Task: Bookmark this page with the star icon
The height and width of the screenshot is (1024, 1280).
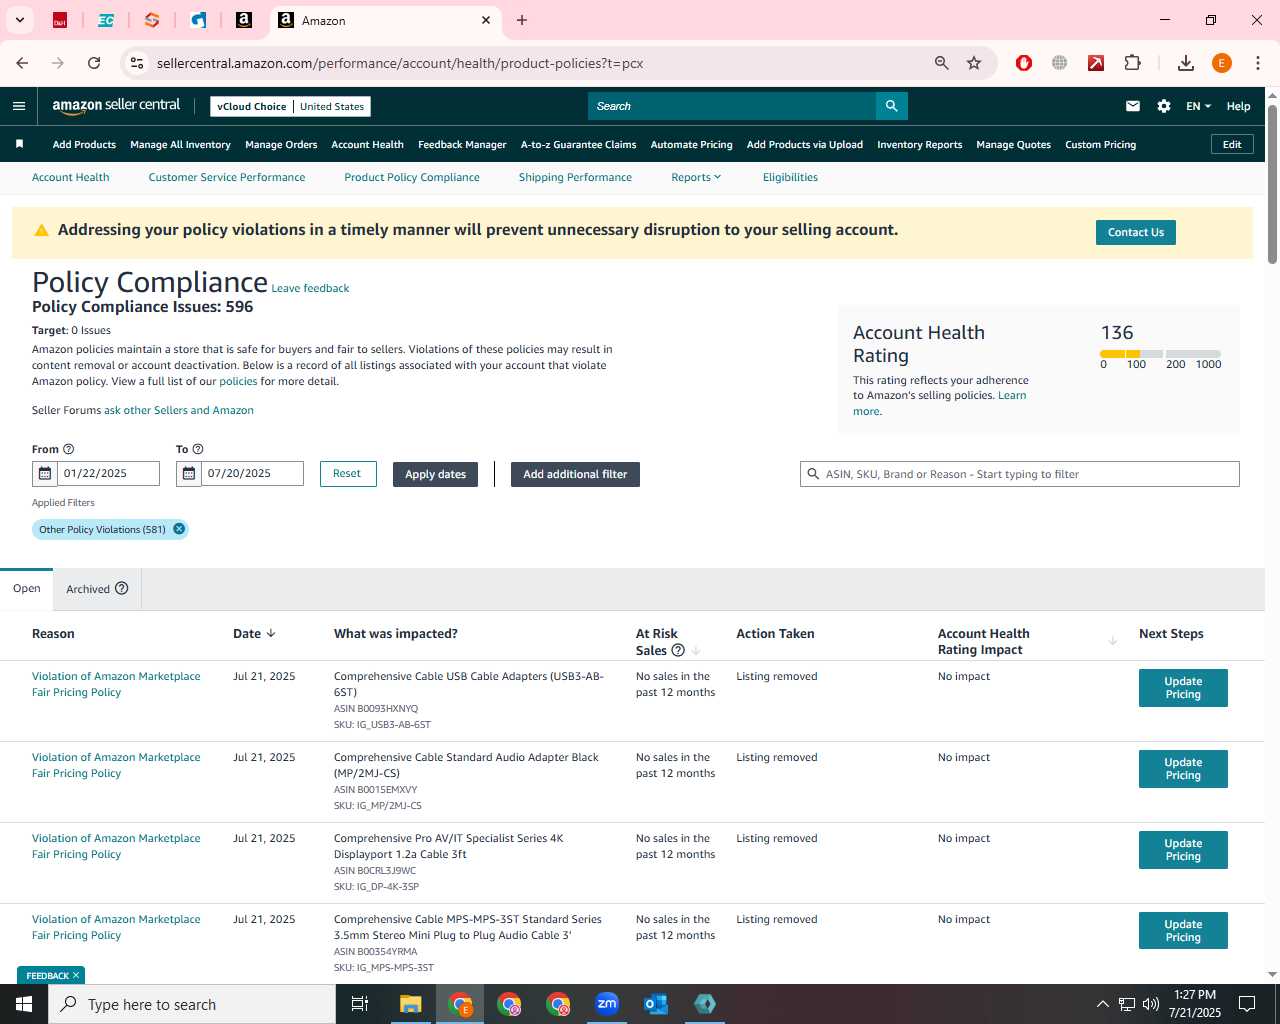Action: click(974, 63)
